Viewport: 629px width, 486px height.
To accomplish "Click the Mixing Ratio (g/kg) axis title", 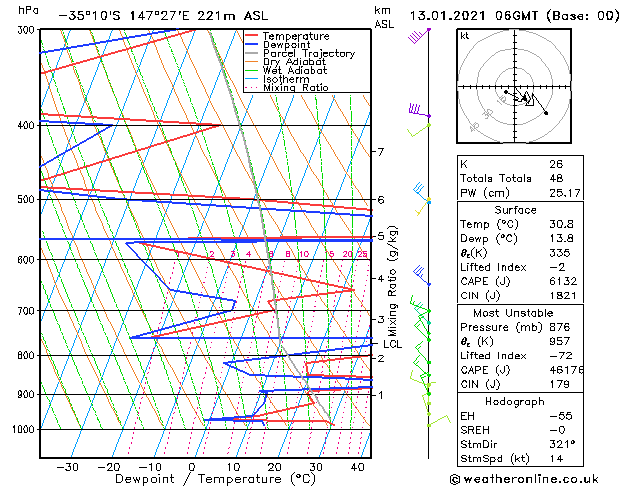I will pos(392,281).
